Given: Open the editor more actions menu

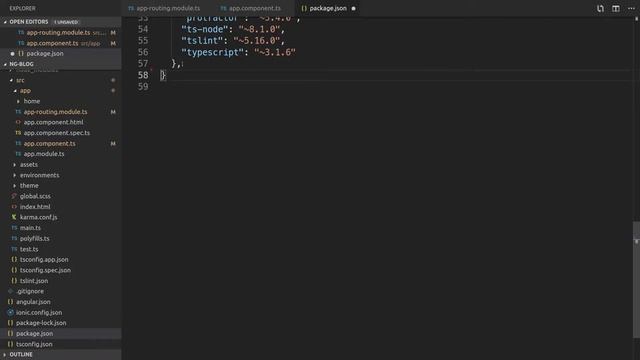Looking at the screenshot, I should (x=631, y=8).
